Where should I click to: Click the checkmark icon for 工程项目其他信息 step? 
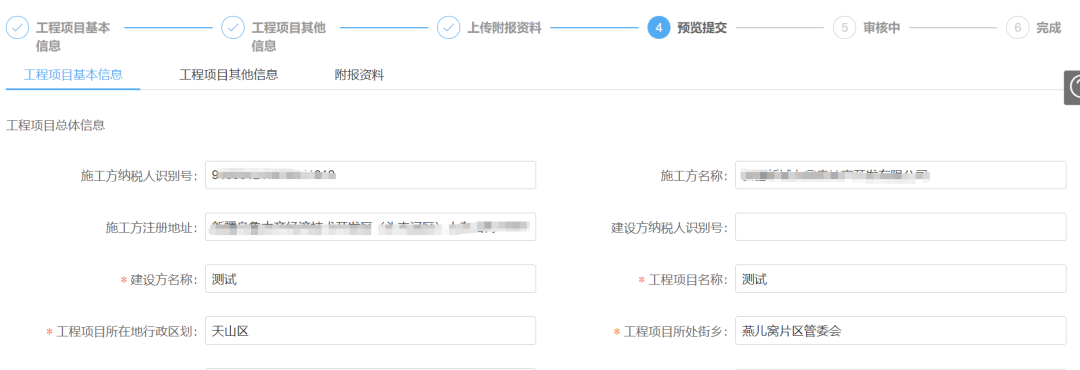pyautogui.click(x=233, y=28)
